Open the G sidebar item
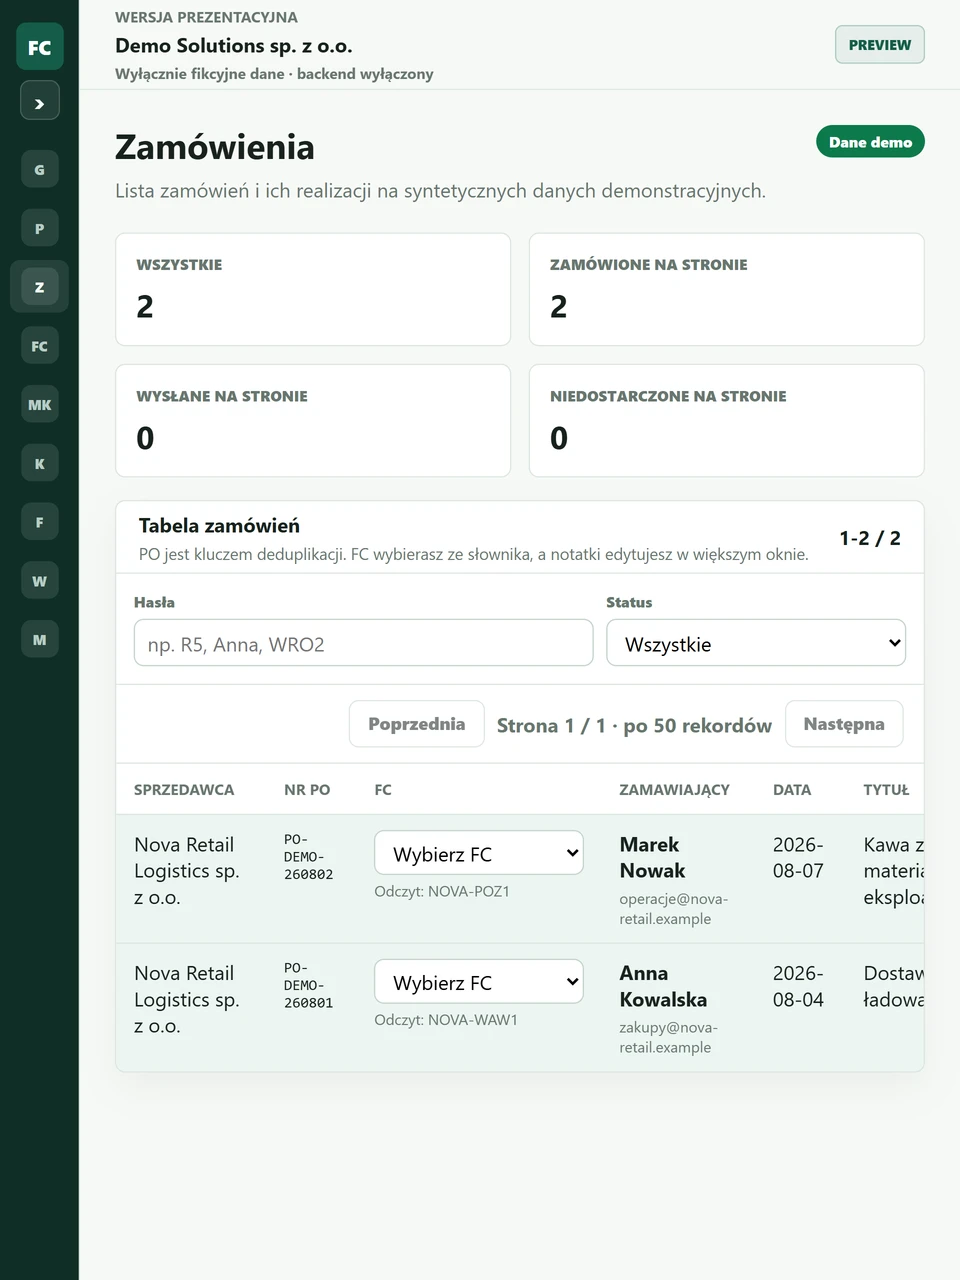Image resolution: width=960 pixels, height=1280 pixels. coord(39,170)
